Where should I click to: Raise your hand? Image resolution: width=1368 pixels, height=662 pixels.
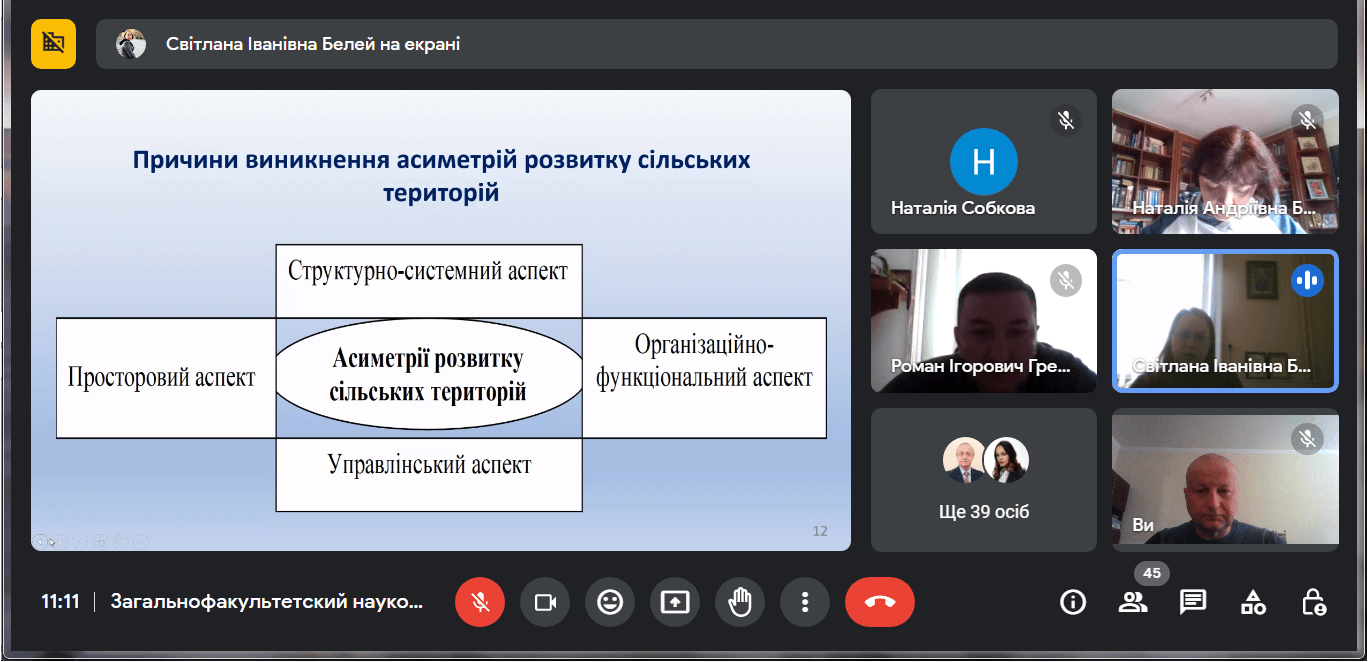[740, 602]
